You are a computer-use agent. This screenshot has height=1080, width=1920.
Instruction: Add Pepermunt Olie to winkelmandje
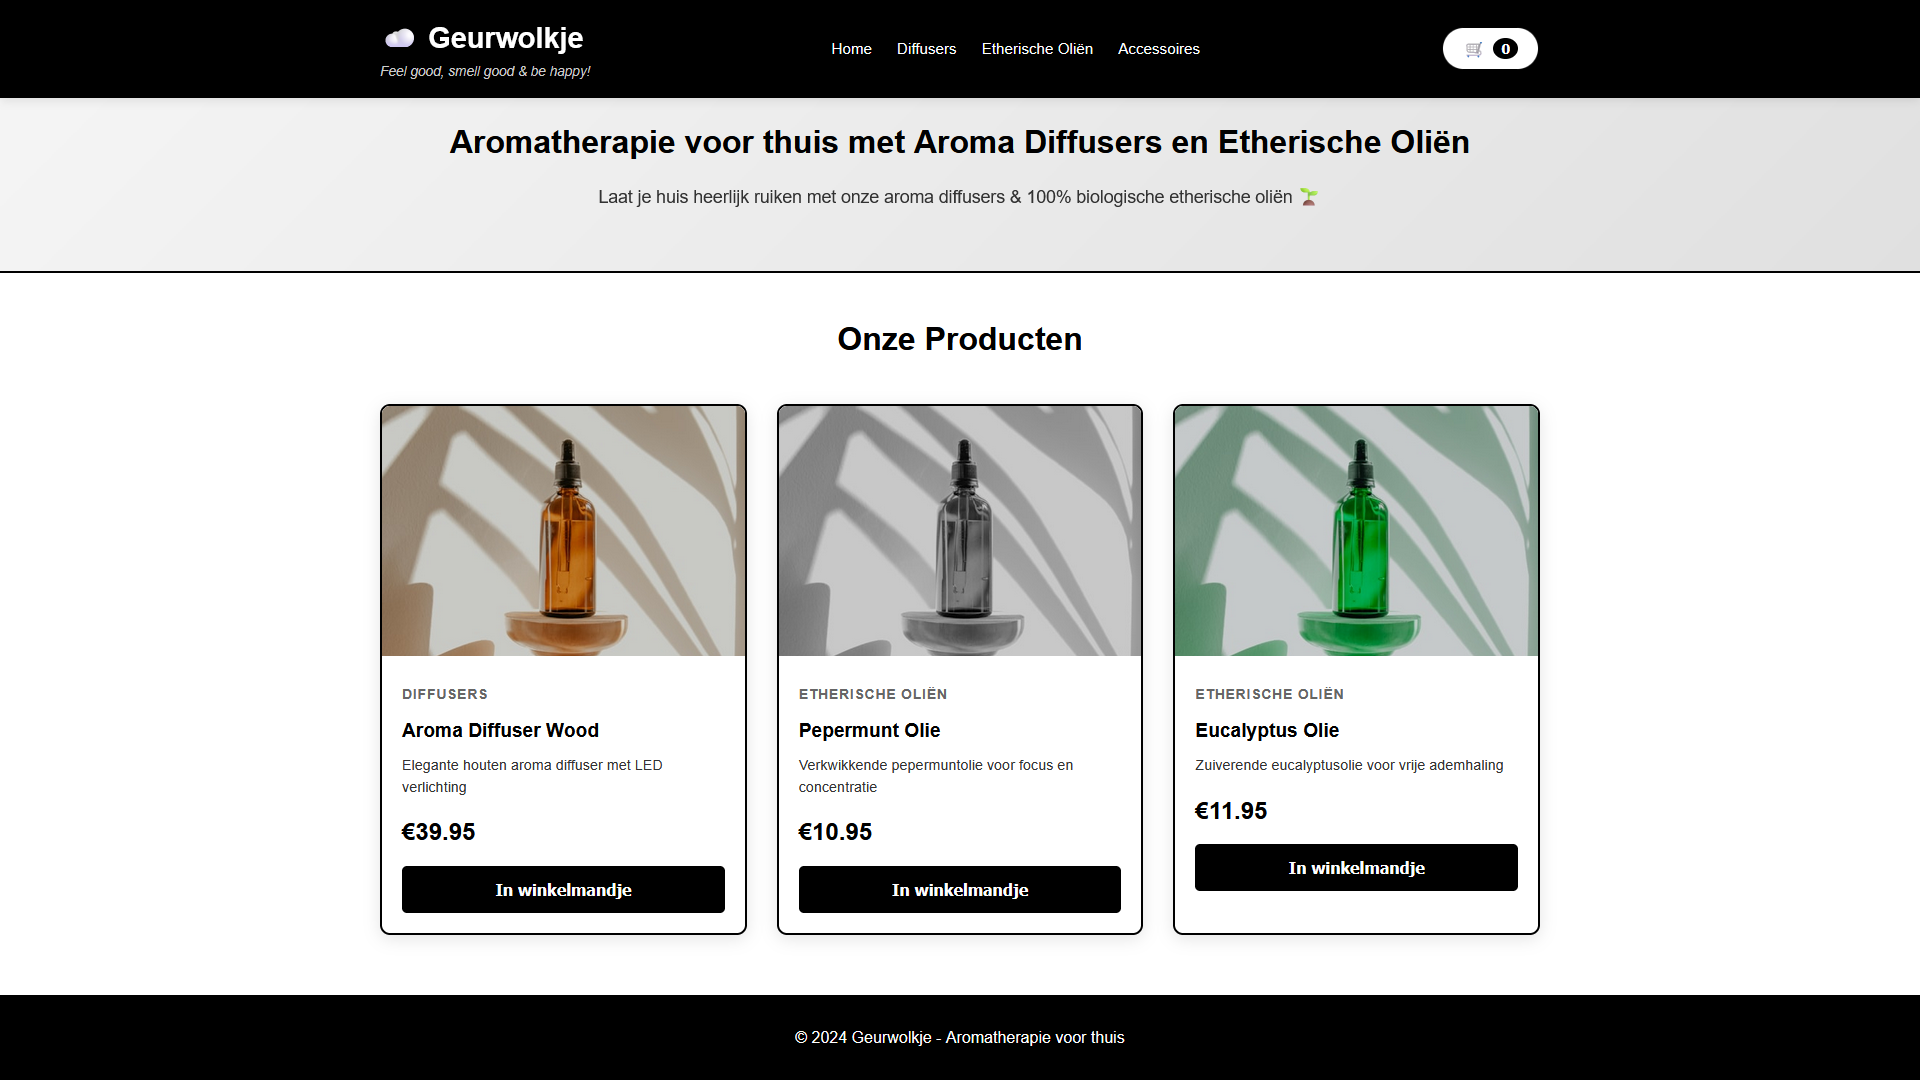(959, 889)
